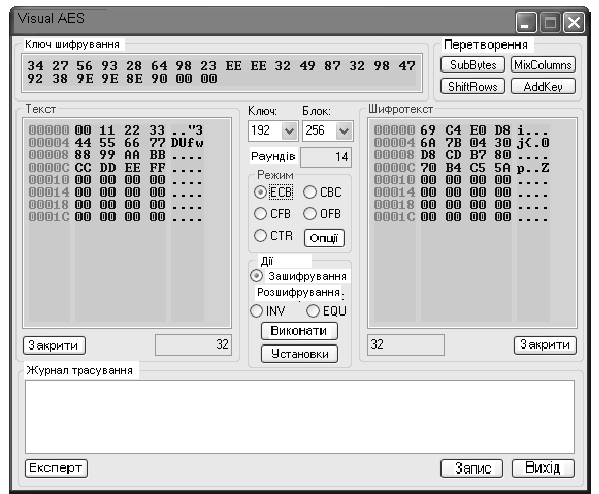Click the ASCII text DUfw in Текст panel

coord(187,143)
